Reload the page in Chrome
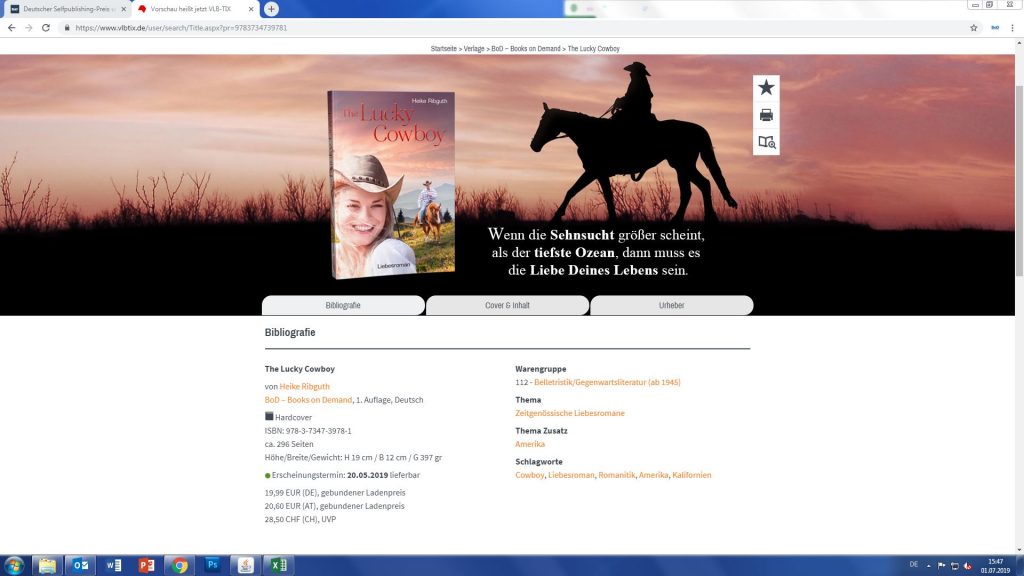The image size is (1024, 576). (46, 28)
